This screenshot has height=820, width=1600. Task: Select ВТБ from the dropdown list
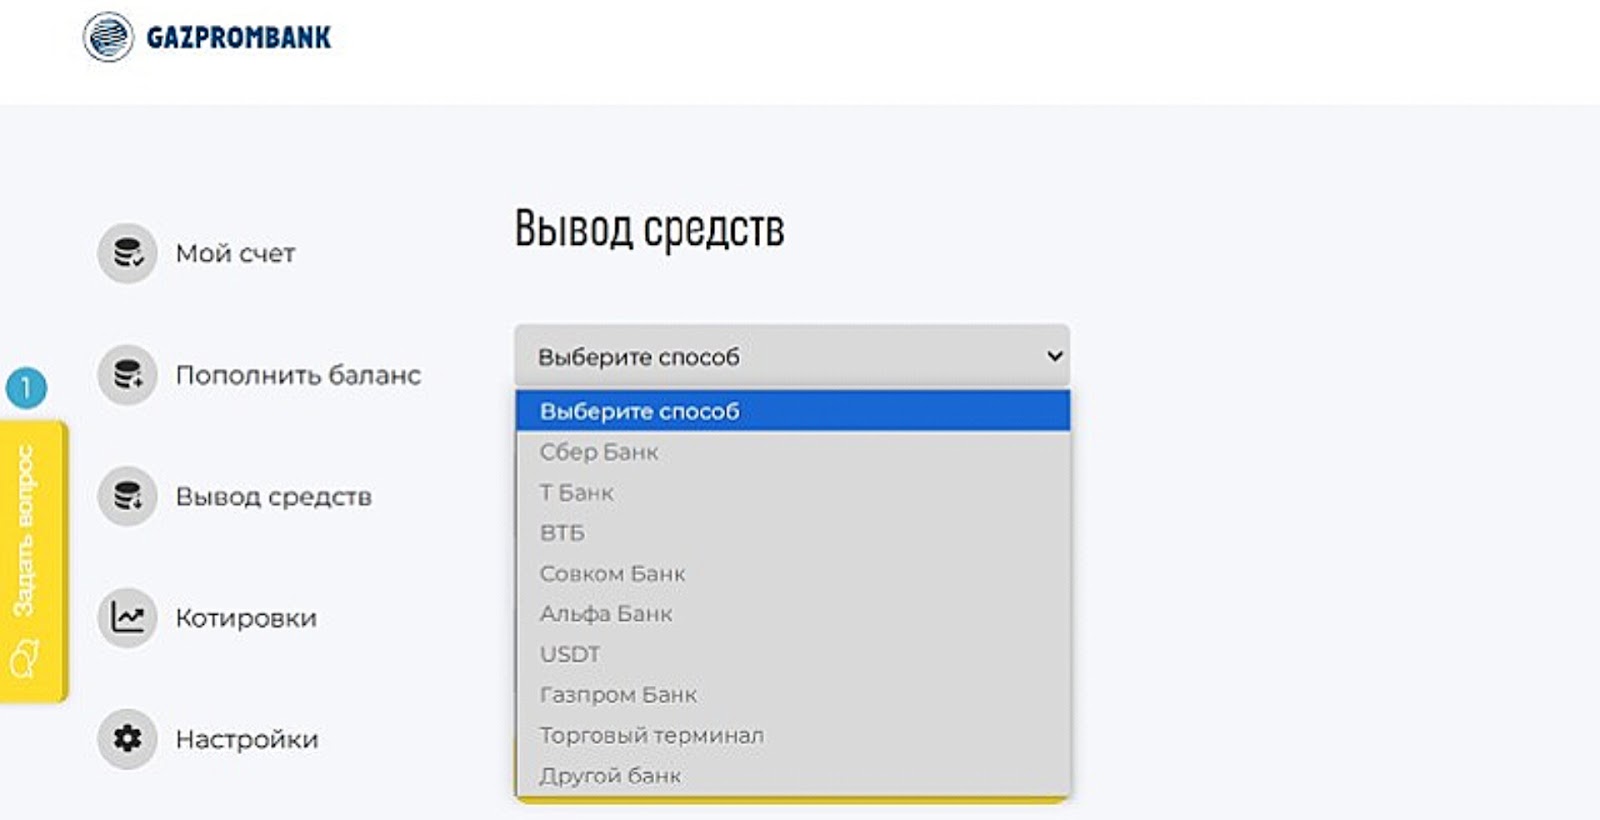tap(793, 533)
